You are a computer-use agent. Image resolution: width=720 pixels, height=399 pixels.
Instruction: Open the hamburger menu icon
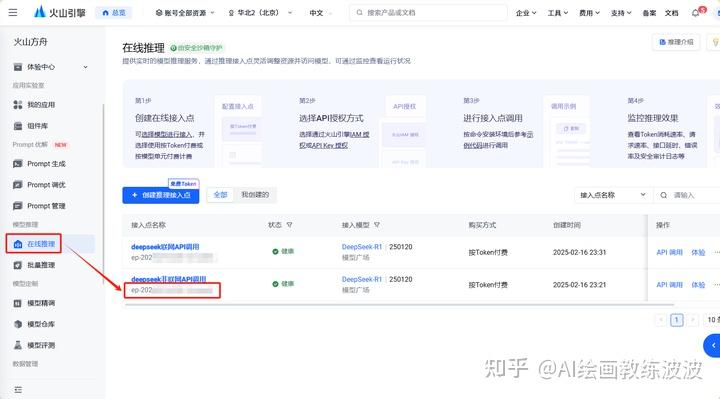click(13, 12)
